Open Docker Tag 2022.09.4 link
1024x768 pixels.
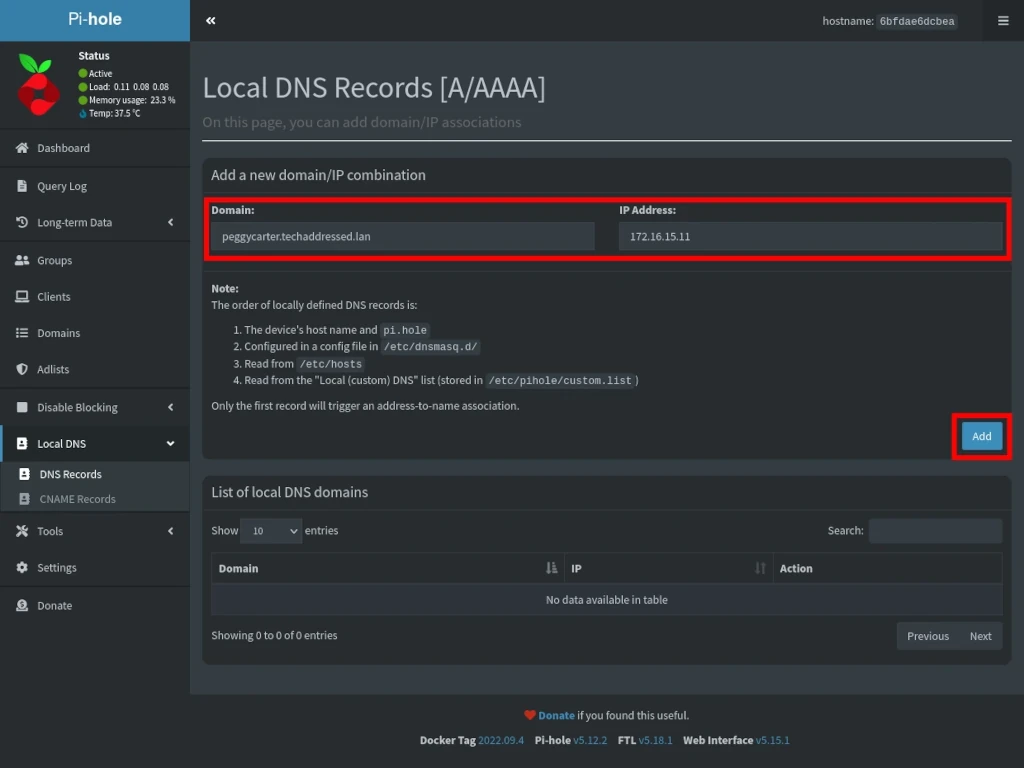point(501,740)
